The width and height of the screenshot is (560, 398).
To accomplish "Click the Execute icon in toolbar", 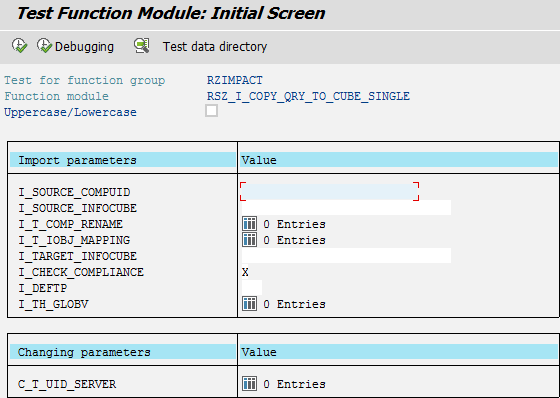I will pyautogui.click(x=19, y=46).
